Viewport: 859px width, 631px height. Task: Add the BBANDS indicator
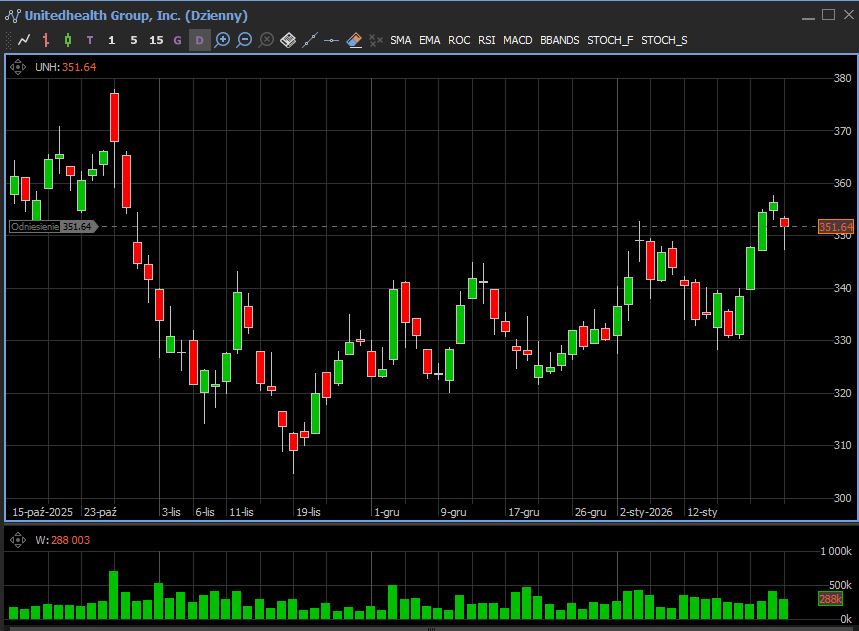[x=559, y=40]
